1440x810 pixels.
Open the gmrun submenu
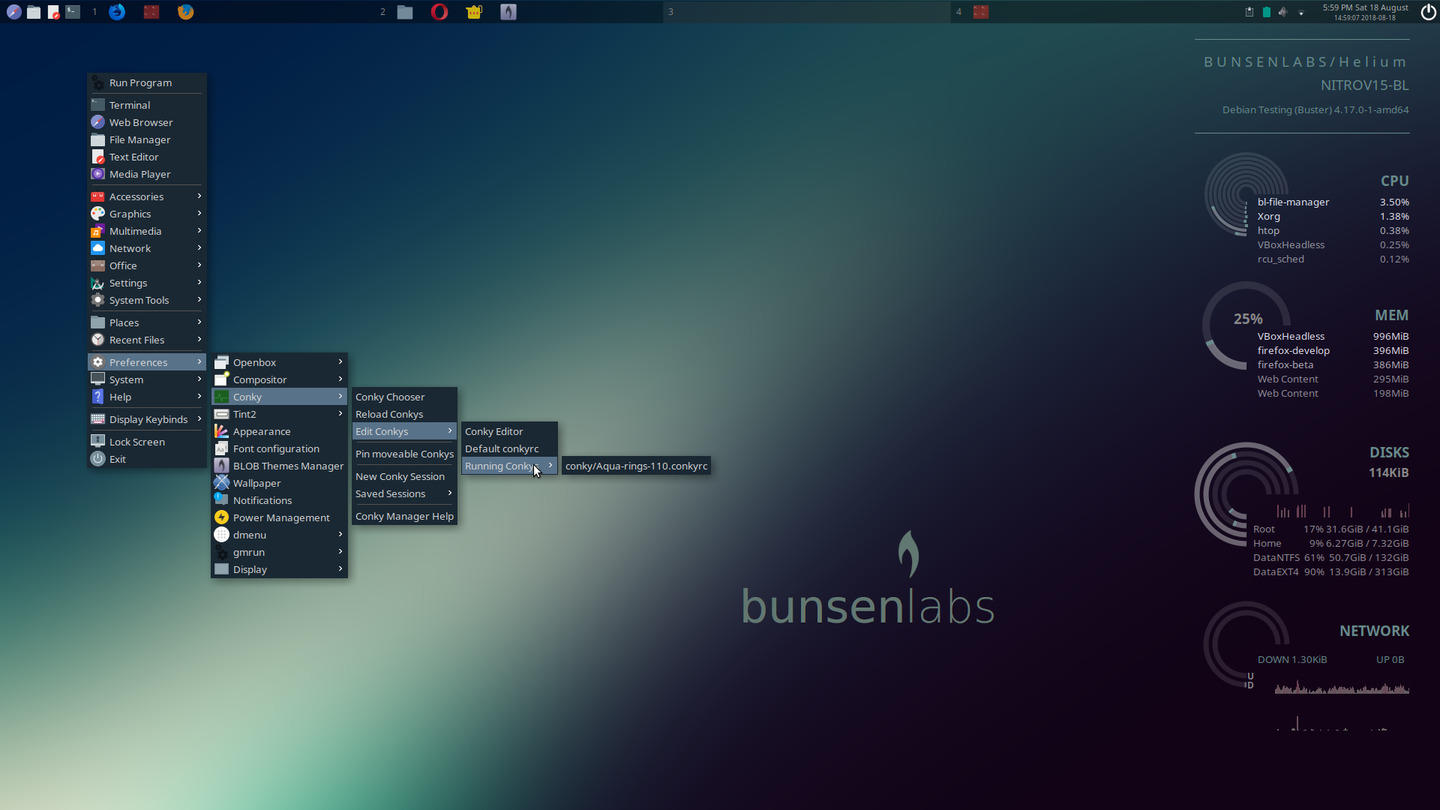[x=279, y=552]
